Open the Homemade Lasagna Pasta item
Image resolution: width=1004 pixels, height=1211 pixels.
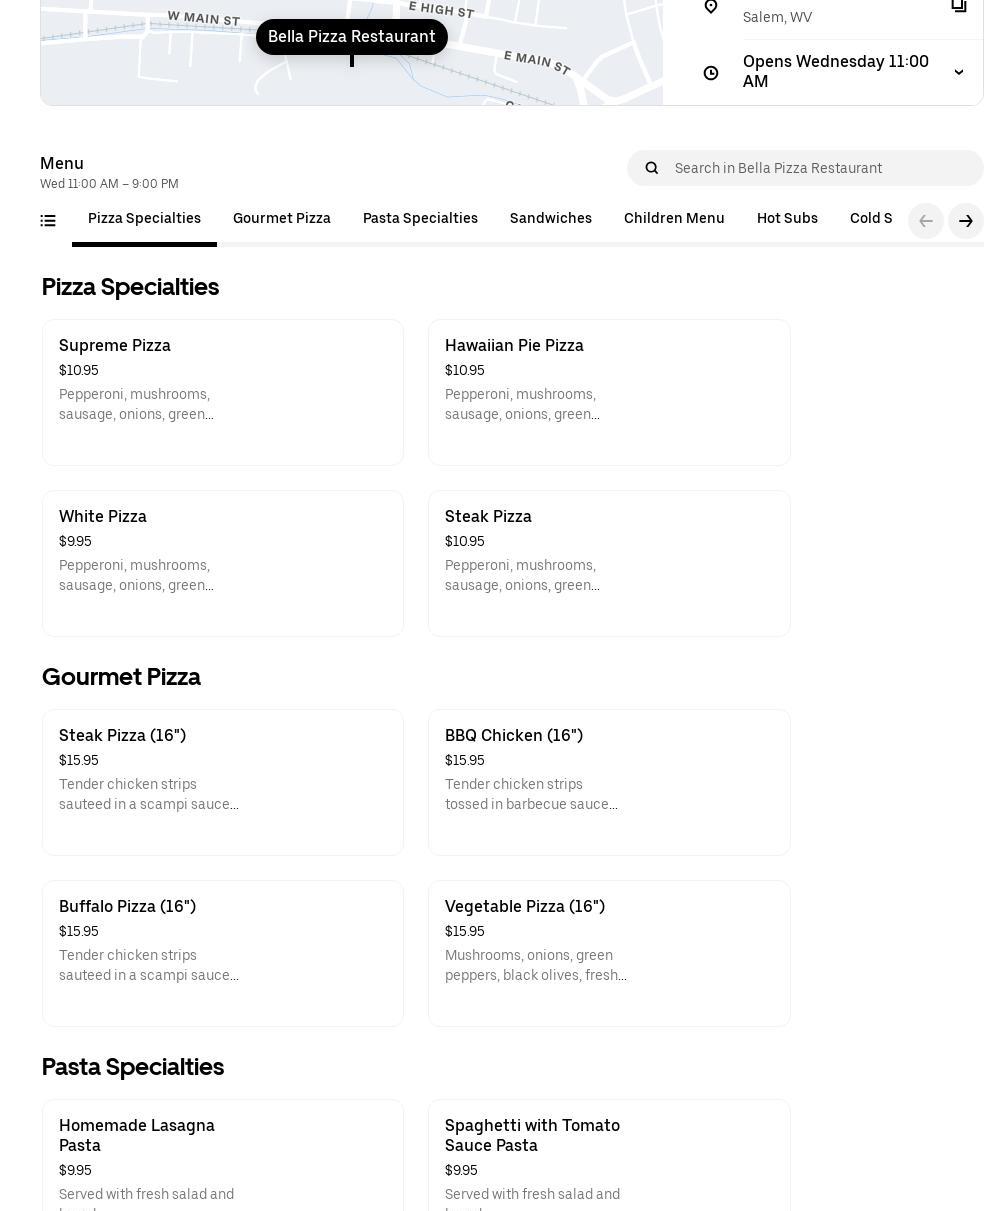223,1155
